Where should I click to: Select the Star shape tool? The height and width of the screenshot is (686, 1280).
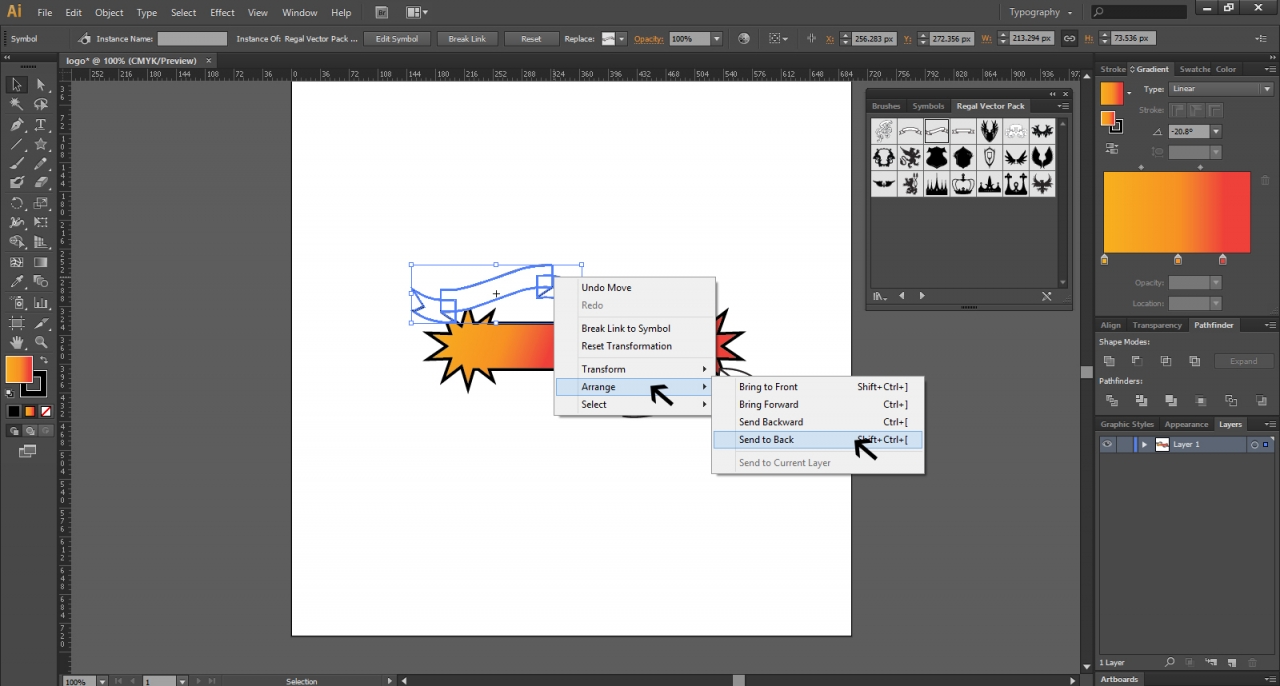click(41, 144)
